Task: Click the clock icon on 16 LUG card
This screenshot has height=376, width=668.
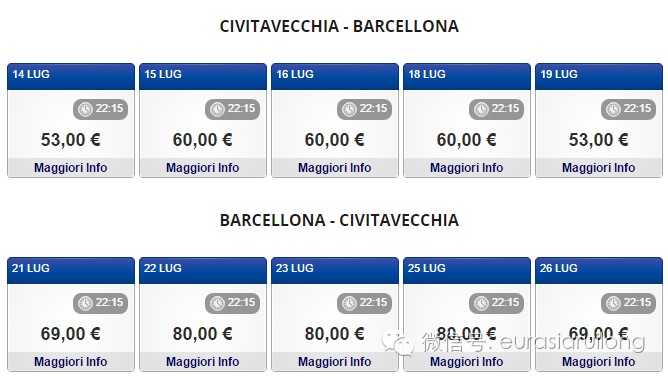Action: click(x=349, y=109)
